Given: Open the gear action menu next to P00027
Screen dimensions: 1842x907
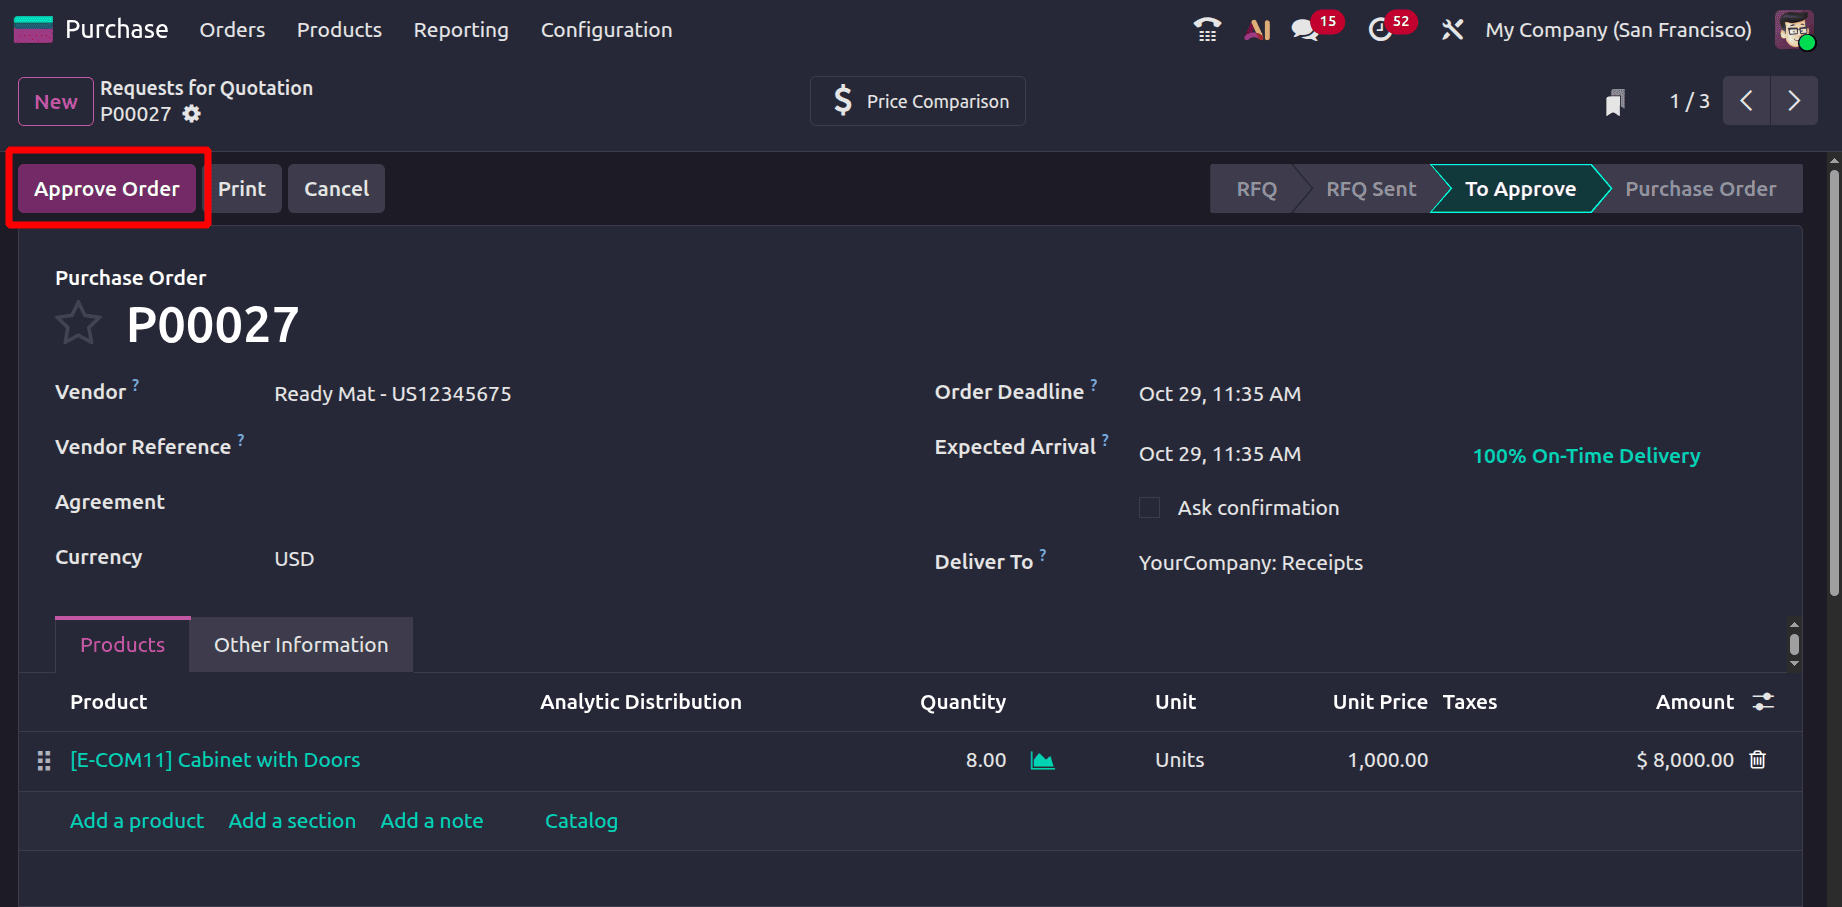Looking at the screenshot, I should (190, 114).
